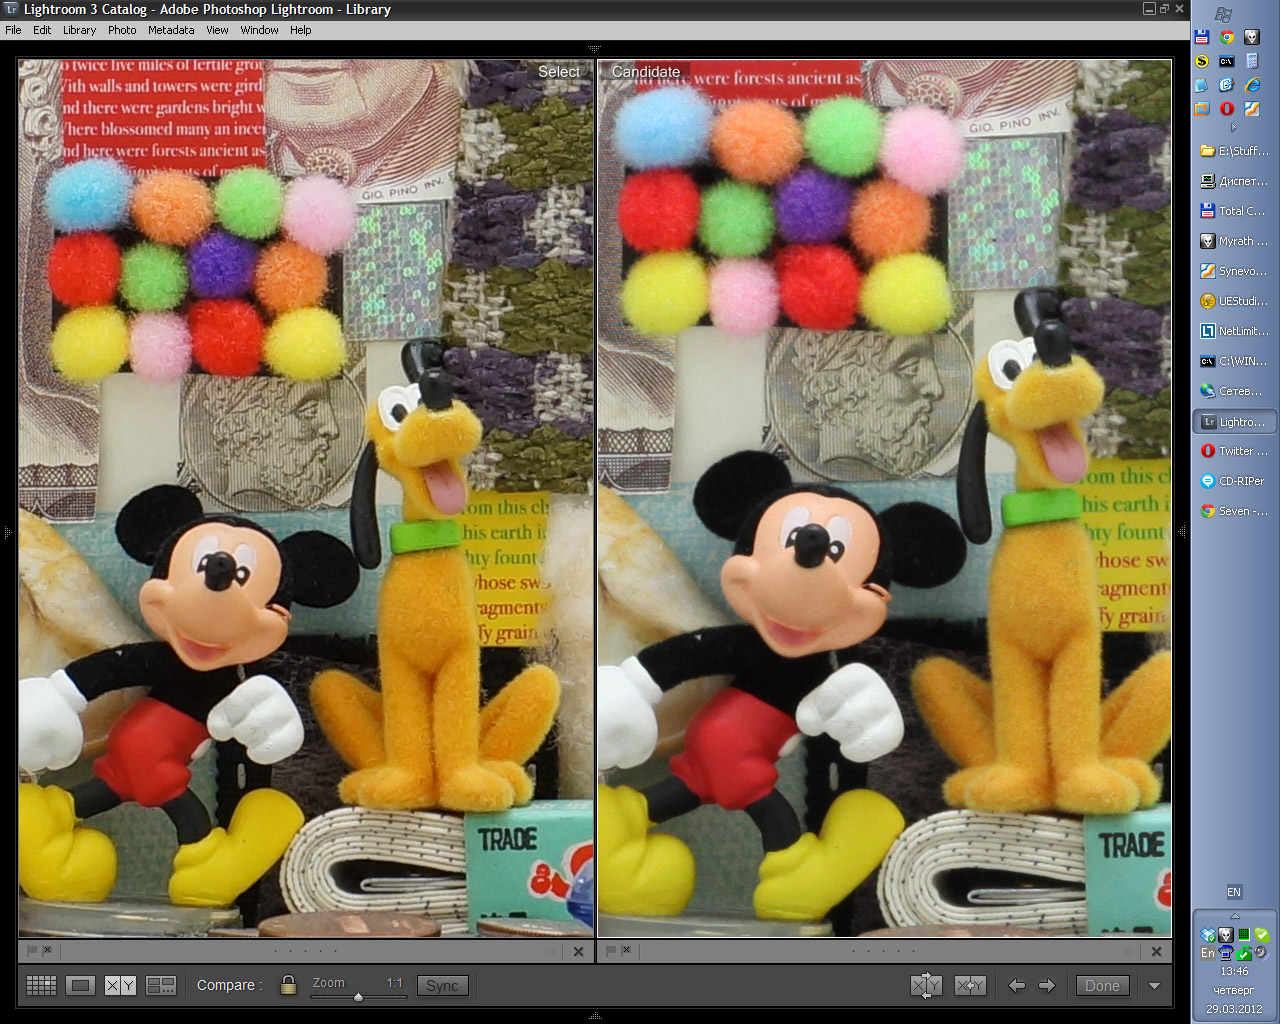Launch the command prompt from quick launch
The width and height of the screenshot is (1280, 1024).
(x=1227, y=61)
